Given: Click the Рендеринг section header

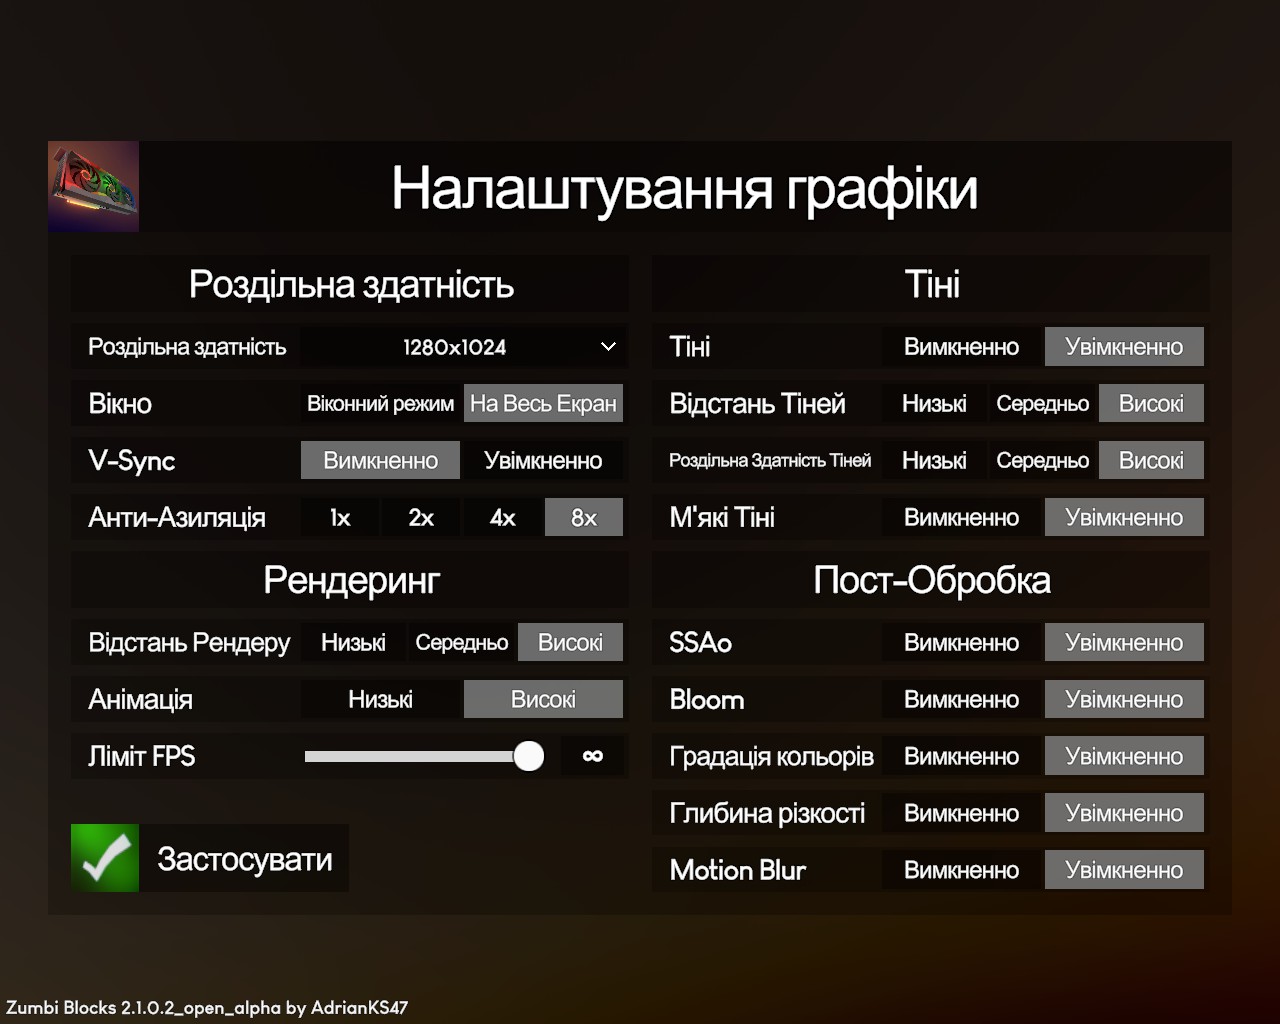Looking at the screenshot, I should 351,580.
